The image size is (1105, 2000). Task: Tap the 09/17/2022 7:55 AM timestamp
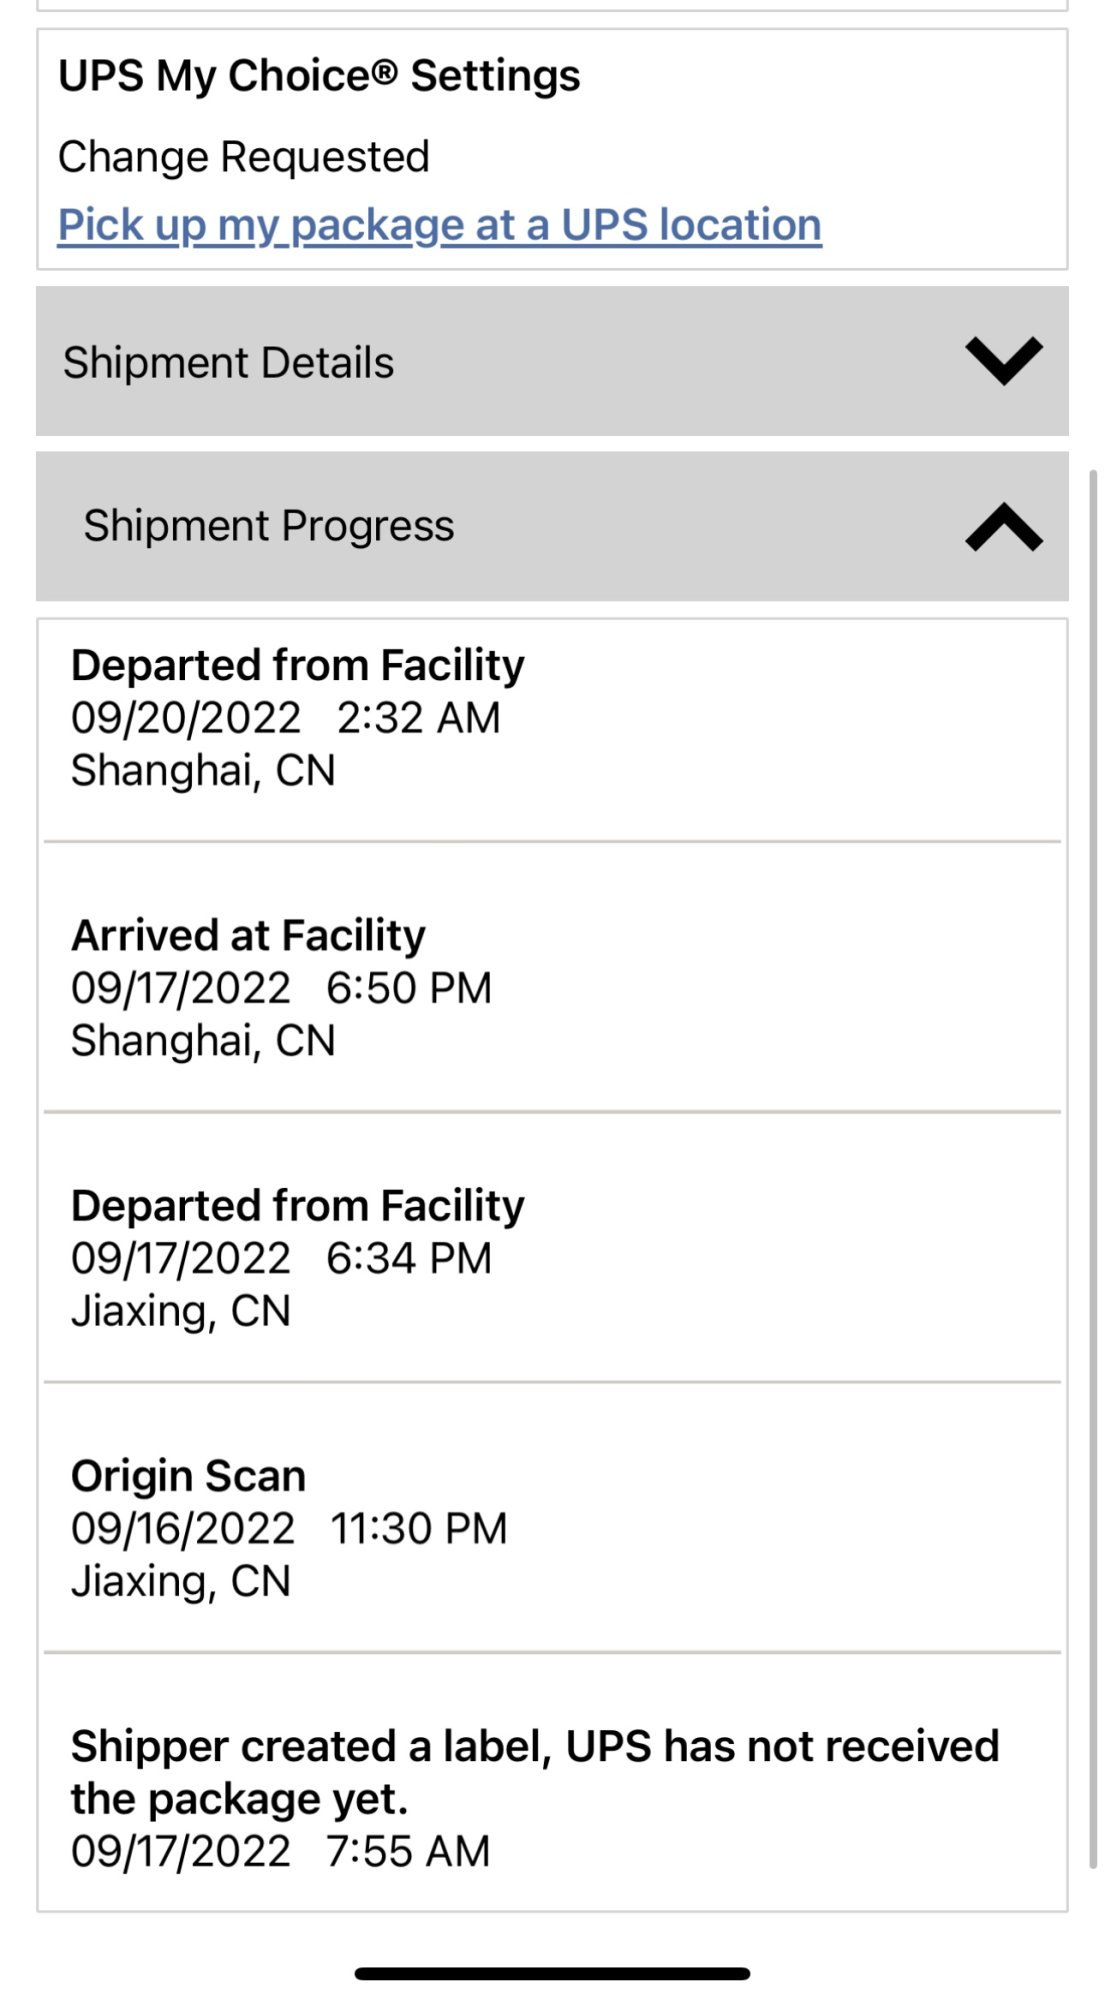(x=280, y=1851)
